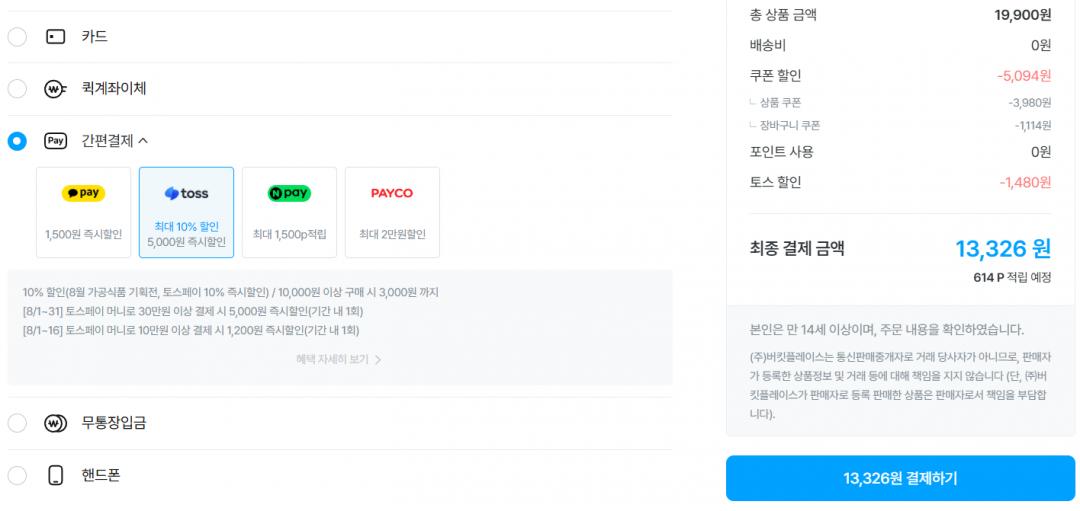Click the 퀵계좌이체 won-plug icon
Image resolution: width=1080 pixels, height=511 pixels.
55,89
